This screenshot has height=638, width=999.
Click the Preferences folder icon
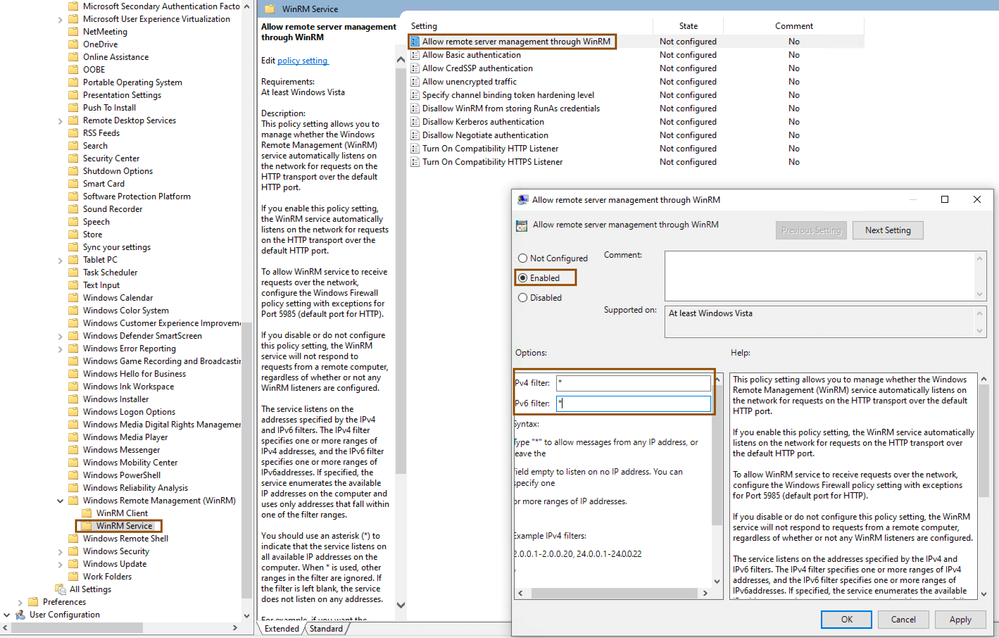click(x=33, y=602)
